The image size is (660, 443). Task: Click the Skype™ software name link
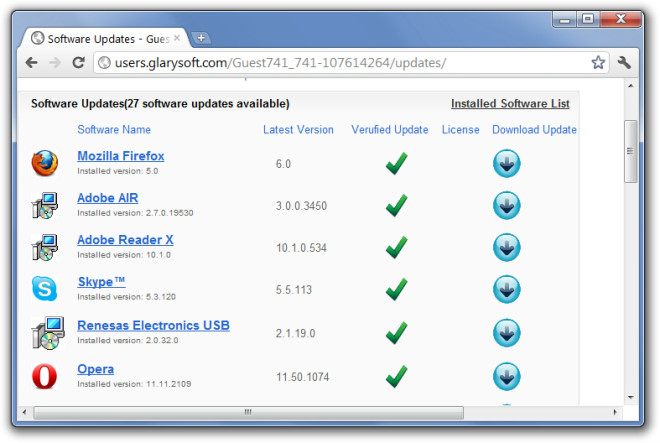101,282
